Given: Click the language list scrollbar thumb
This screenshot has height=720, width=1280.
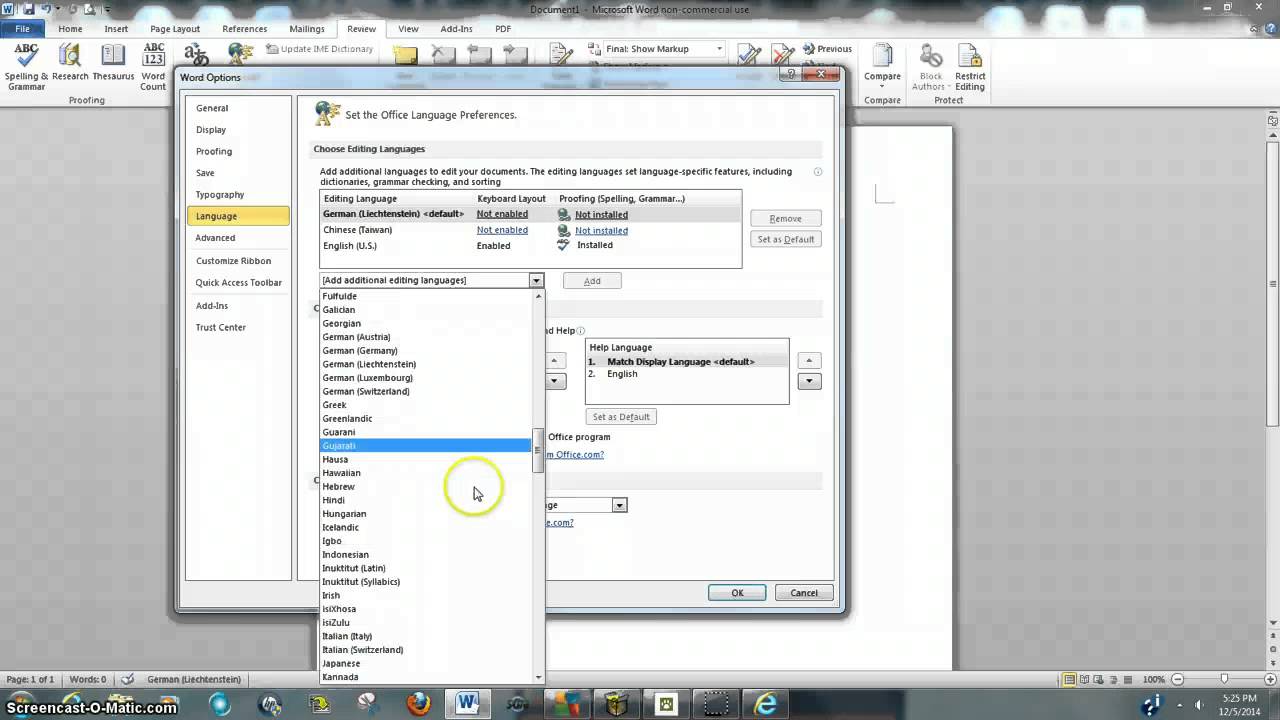Looking at the screenshot, I should point(538,450).
